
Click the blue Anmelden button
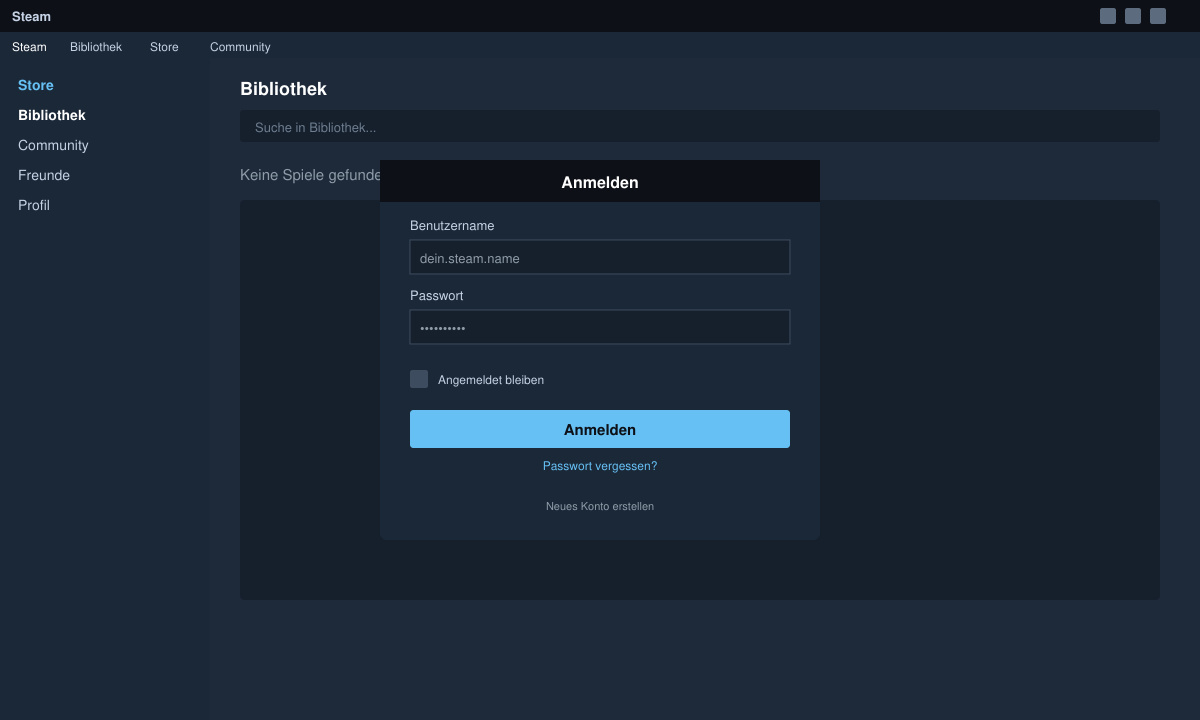(x=600, y=429)
